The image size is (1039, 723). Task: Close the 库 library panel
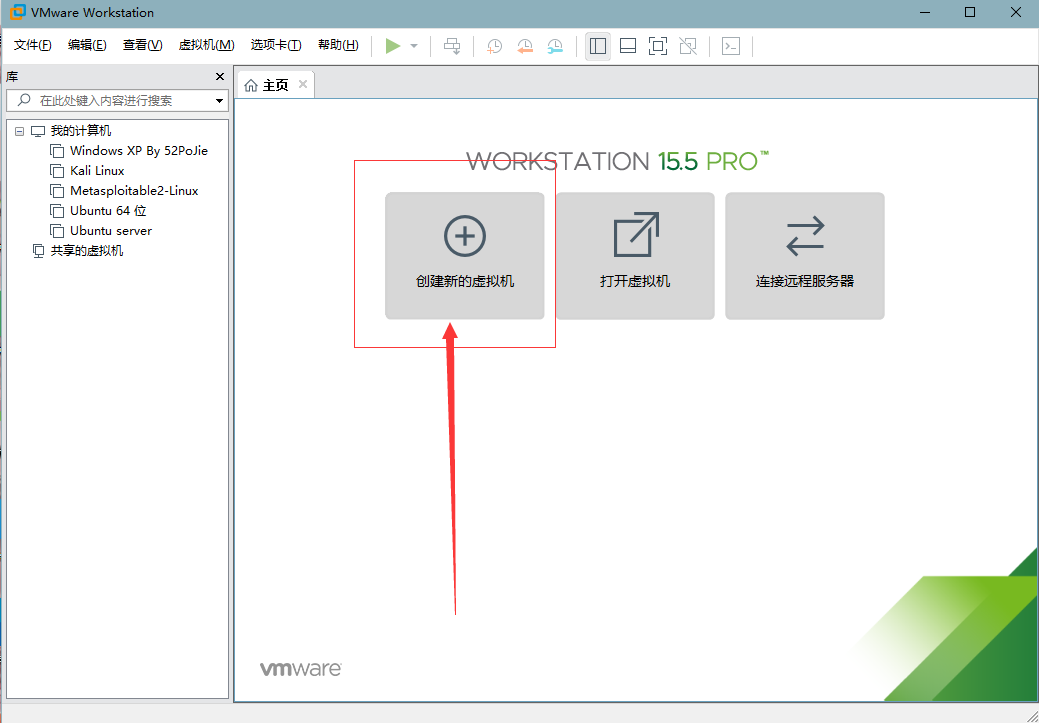[x=220, y=77]
